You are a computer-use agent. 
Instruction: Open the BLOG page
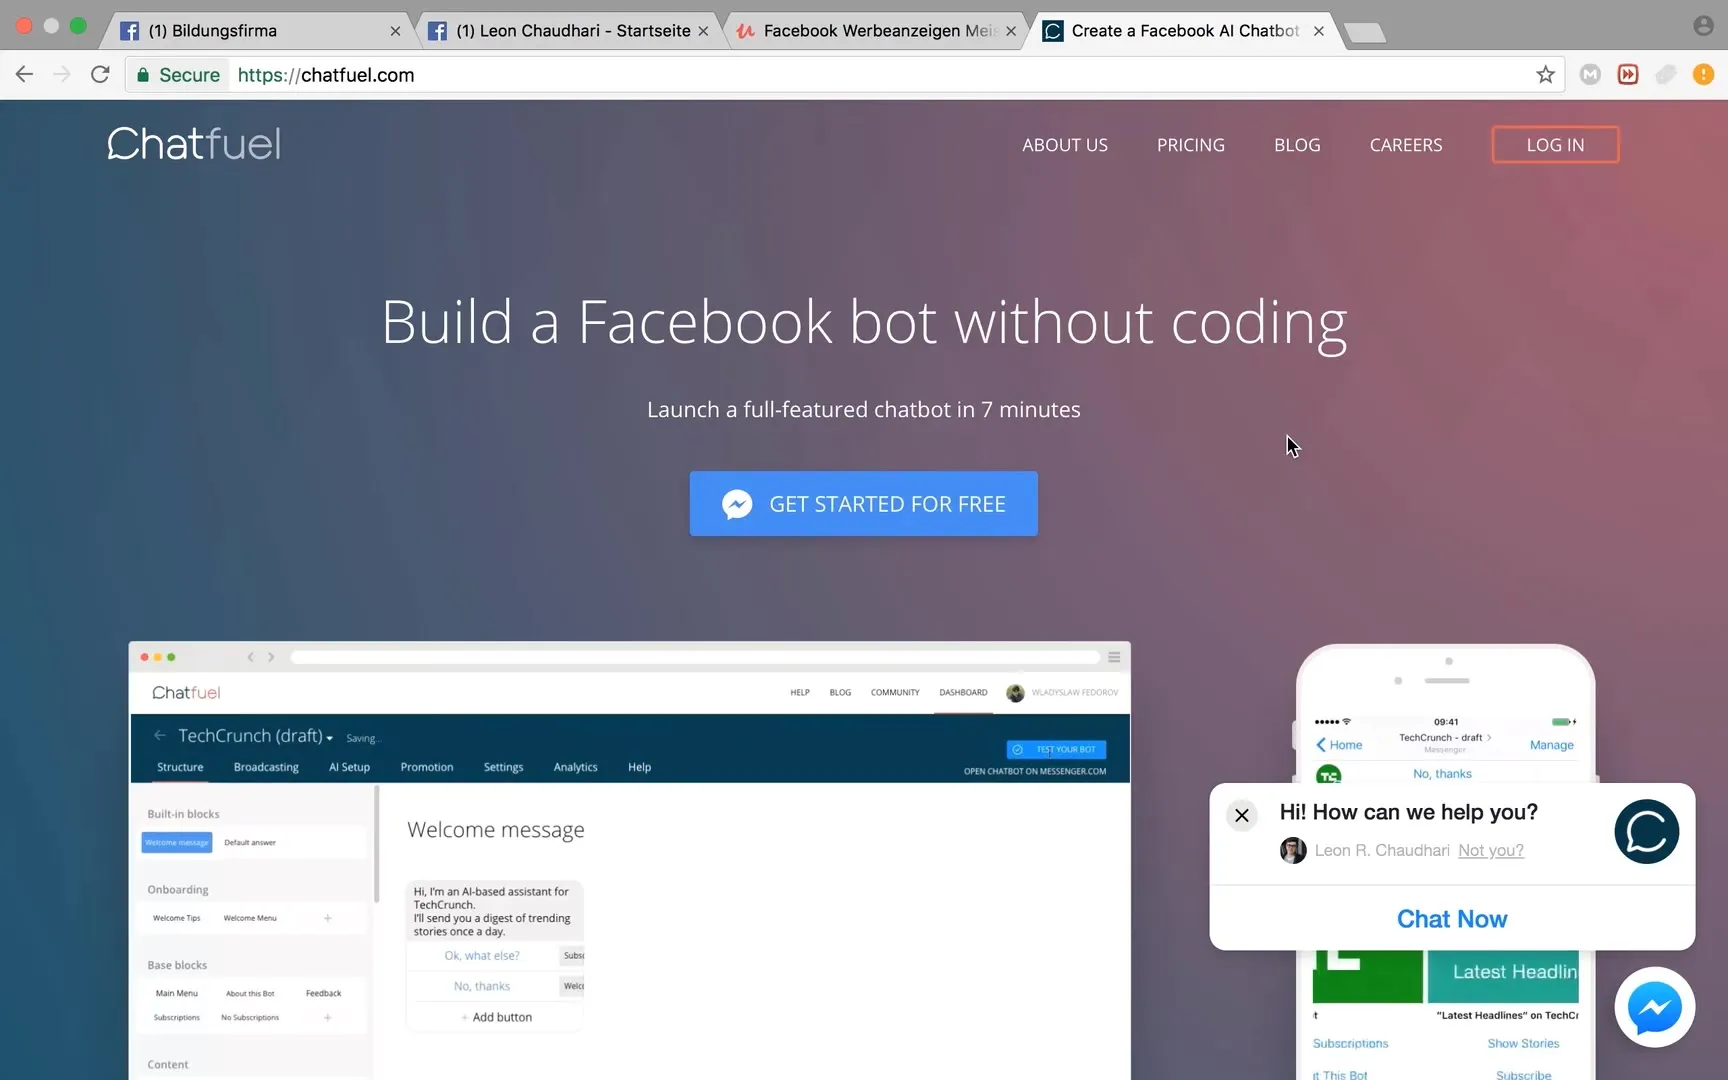click(x=1297, y=145)
